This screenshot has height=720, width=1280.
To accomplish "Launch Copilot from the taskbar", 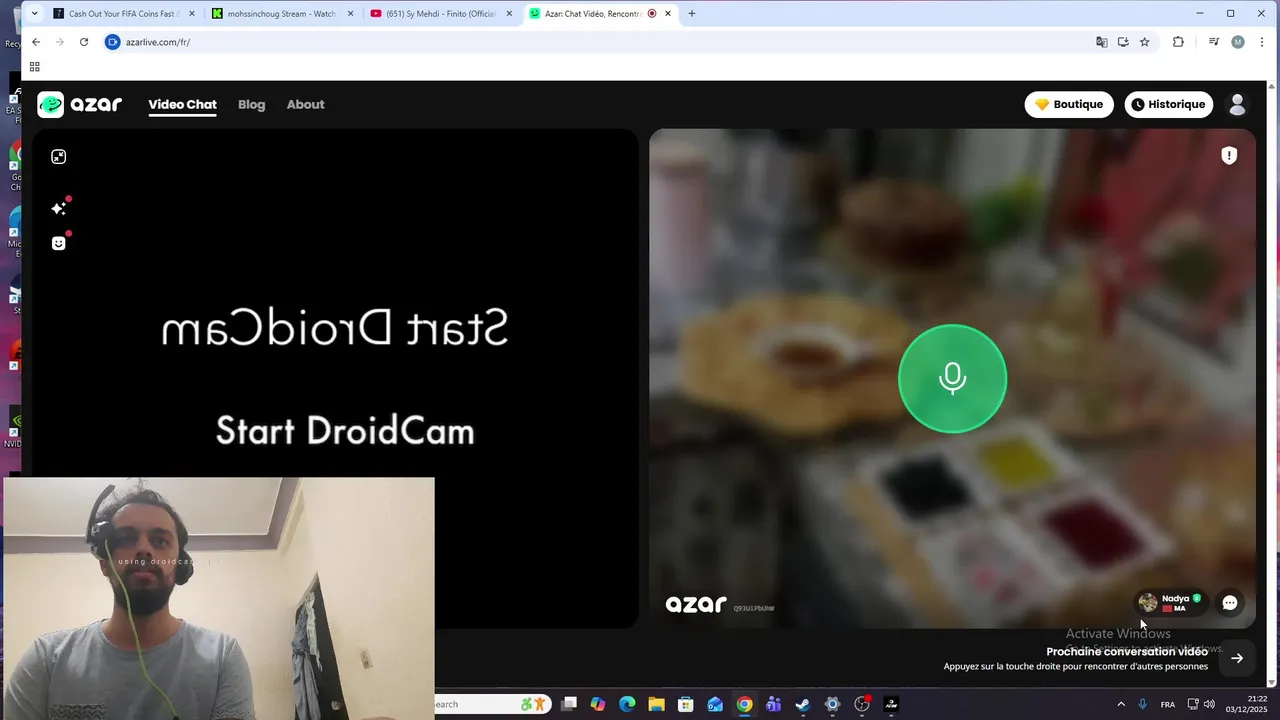I will click(x=598, y=704).
